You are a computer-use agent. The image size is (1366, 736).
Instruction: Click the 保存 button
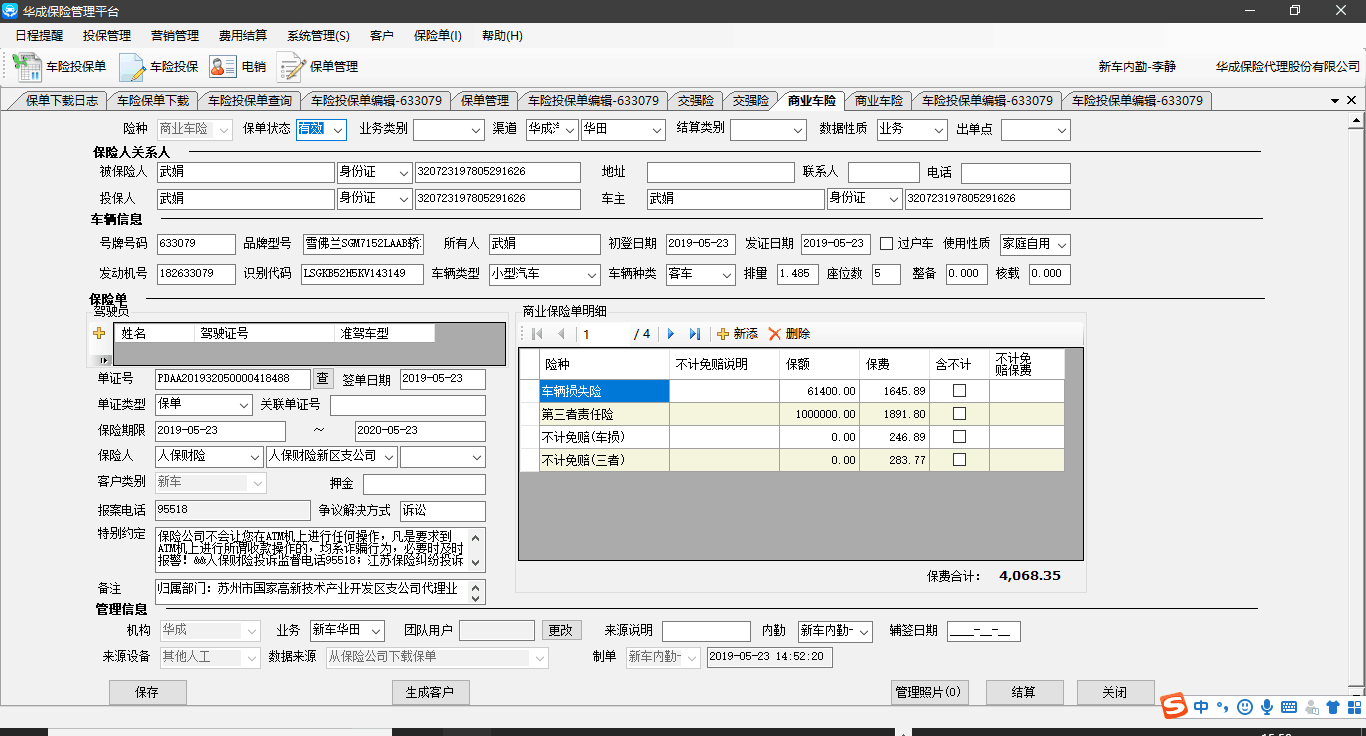coord(147,693)
